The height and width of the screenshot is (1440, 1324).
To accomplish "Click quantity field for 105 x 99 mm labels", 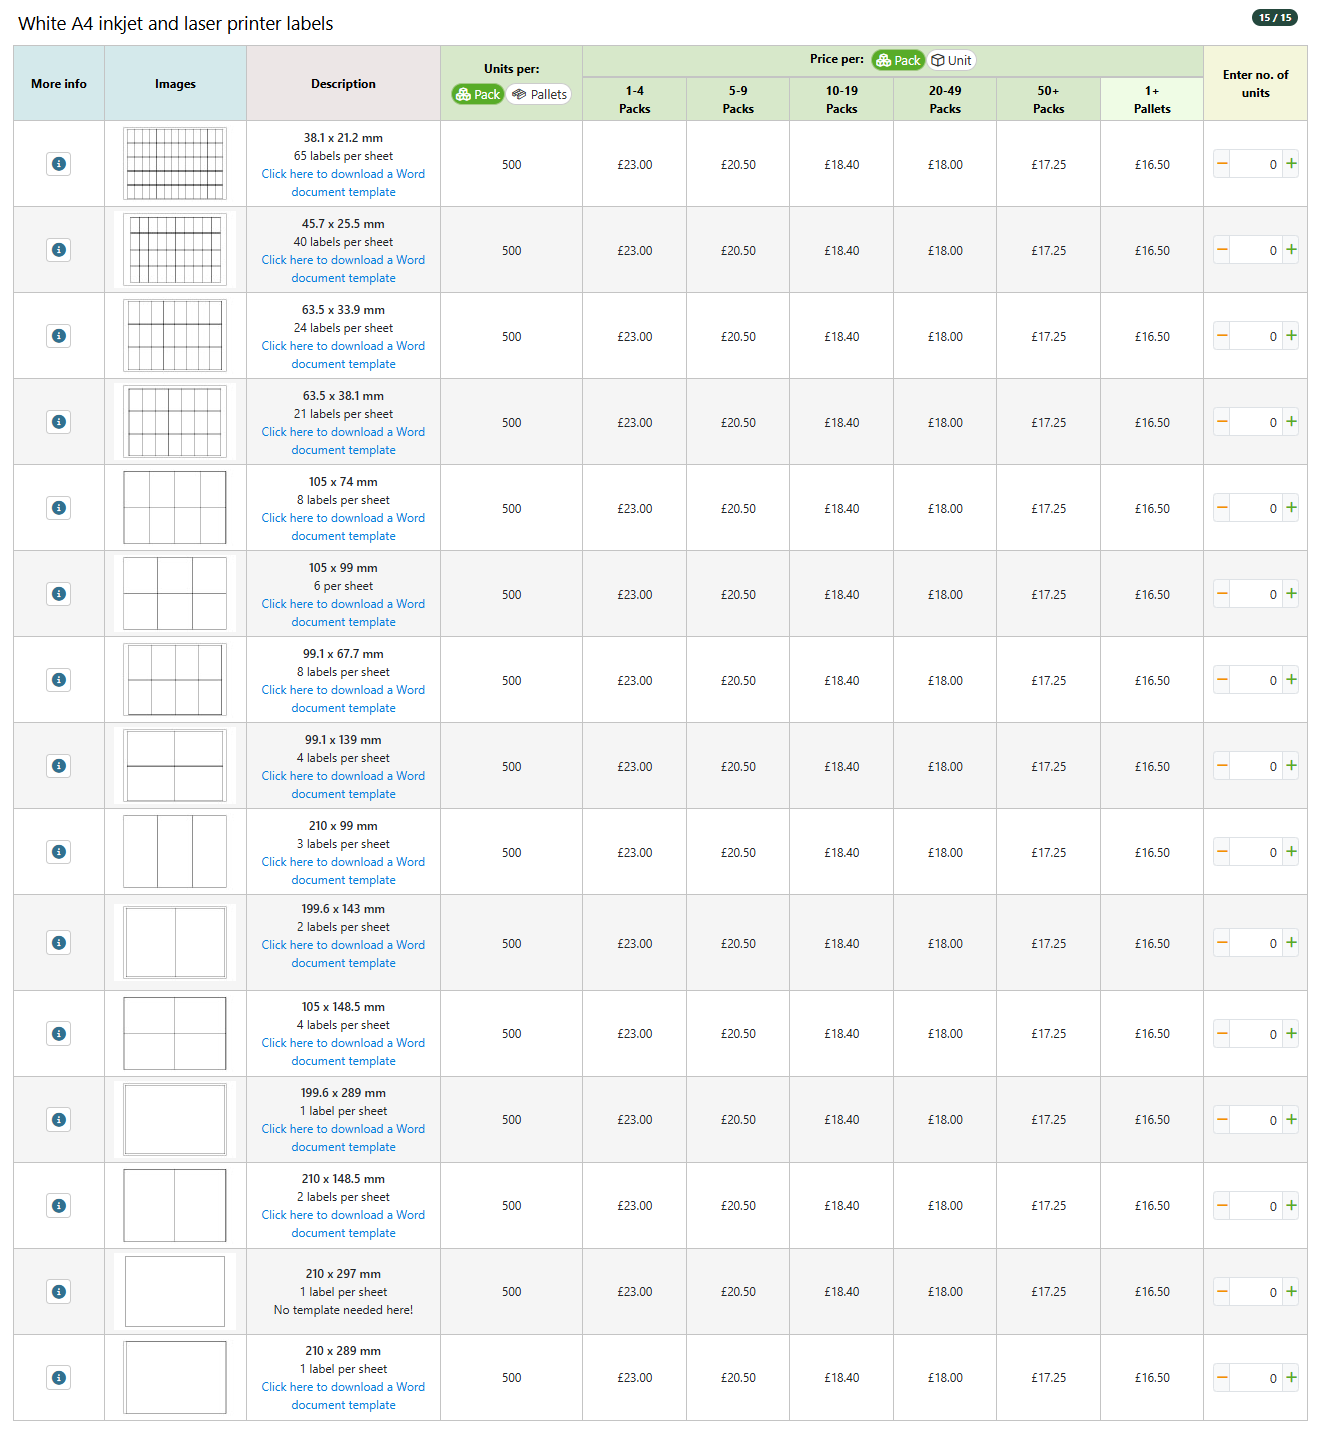I will [x=1256, y=593].
